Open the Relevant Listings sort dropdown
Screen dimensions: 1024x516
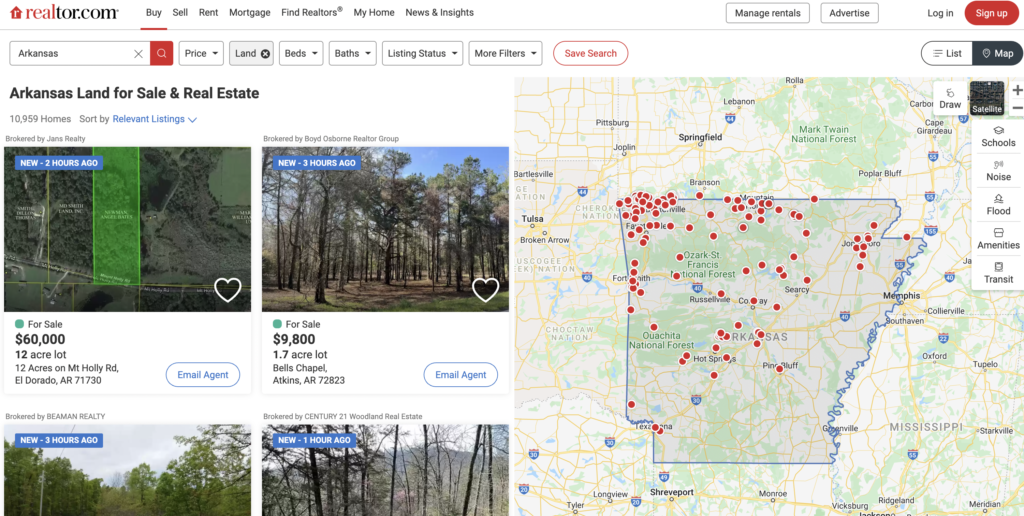pyautogui.click(x=155, y=119)
